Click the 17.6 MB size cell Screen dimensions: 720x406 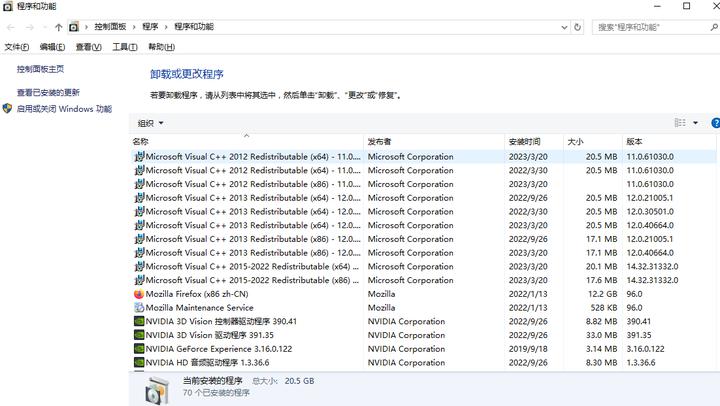tap(602, 280)
